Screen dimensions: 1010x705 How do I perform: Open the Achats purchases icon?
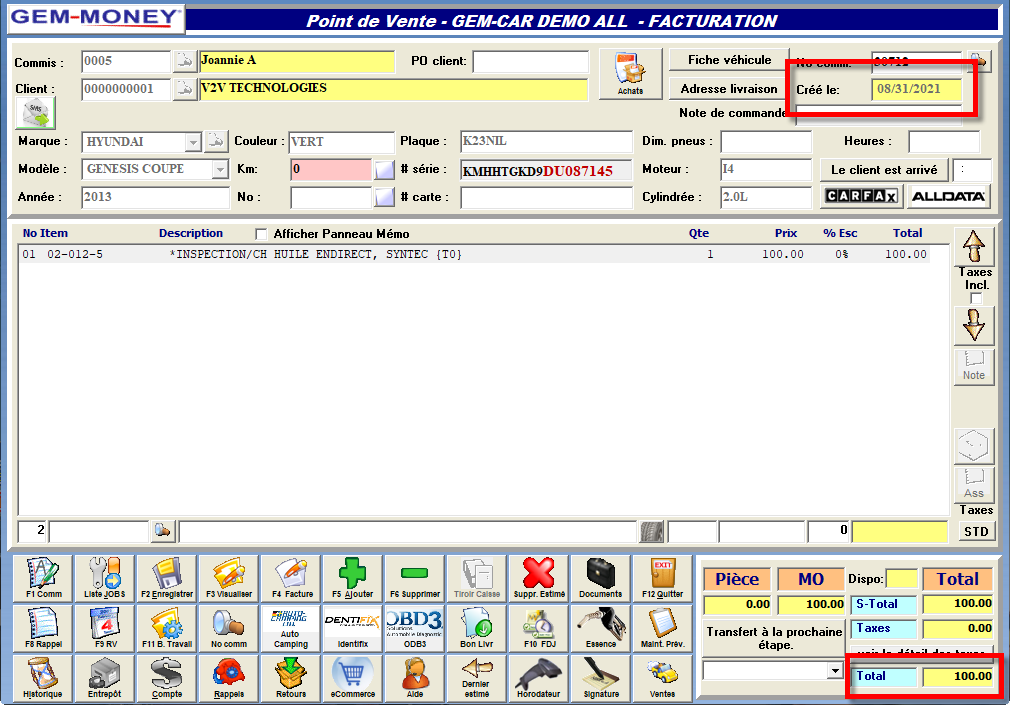(x=630, y=73)
